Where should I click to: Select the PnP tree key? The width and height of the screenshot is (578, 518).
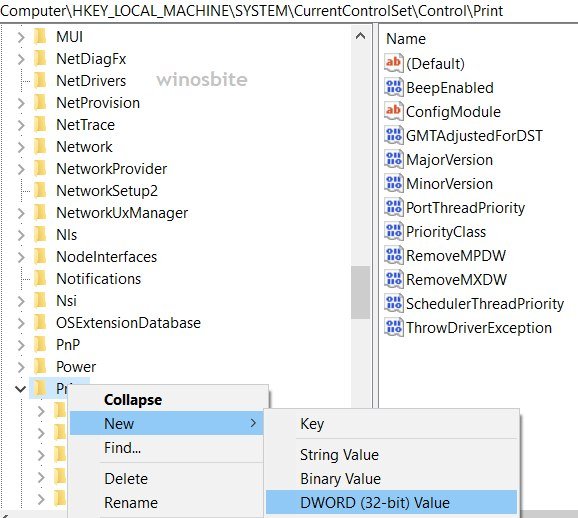[x=68, y=345]
